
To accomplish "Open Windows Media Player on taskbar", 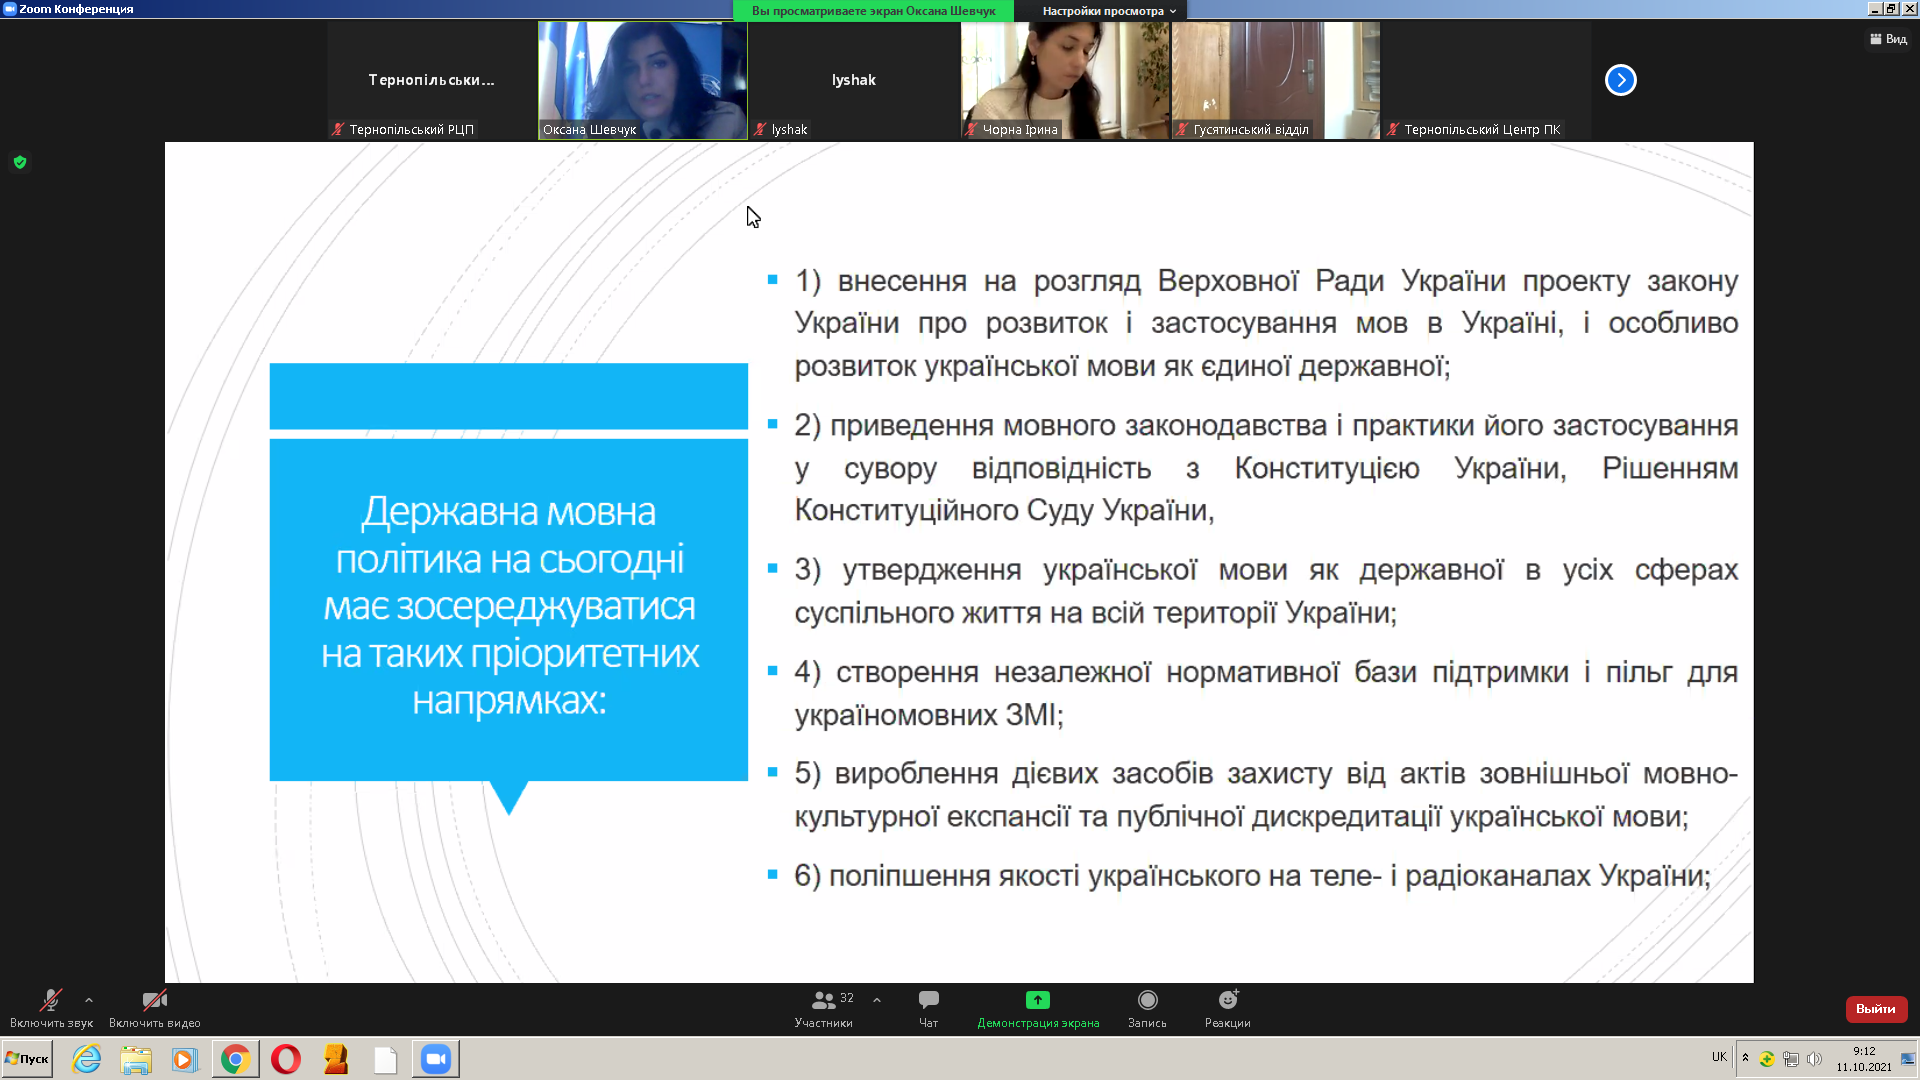I will pos(185,1059).
